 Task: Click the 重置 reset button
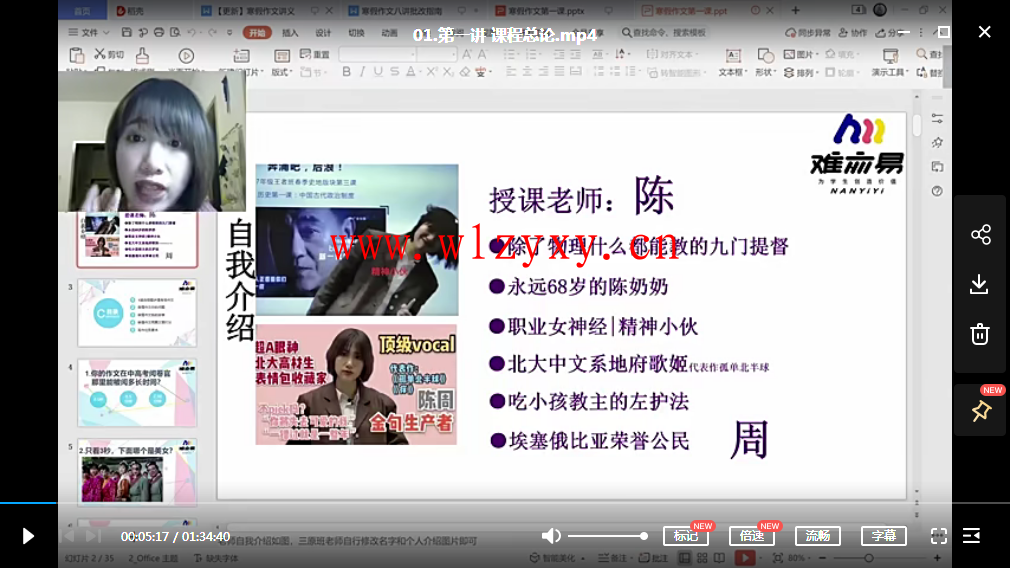point(314,54)
